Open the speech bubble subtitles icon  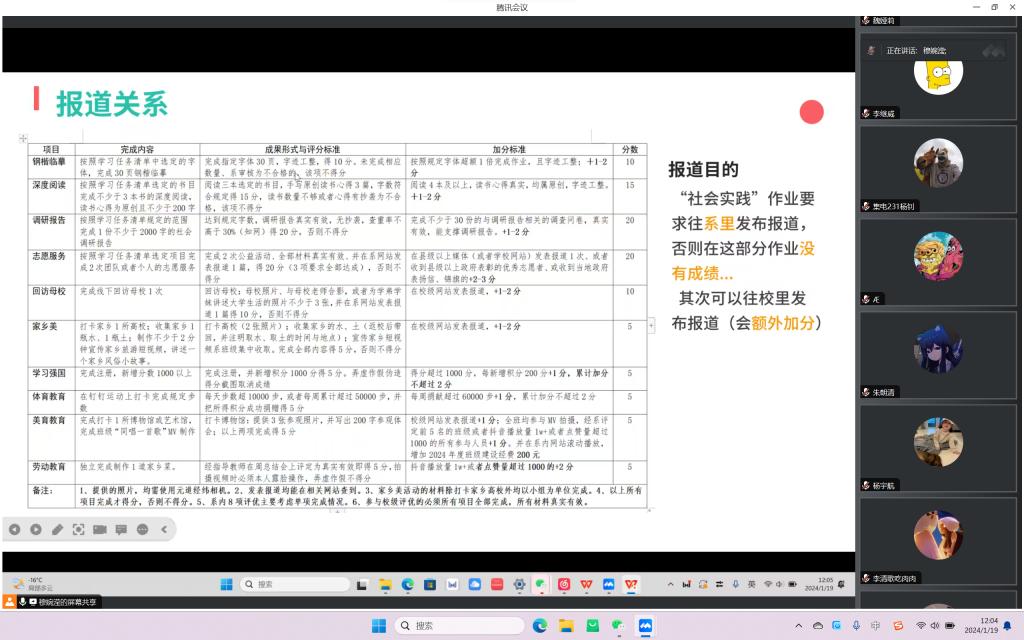point(120,529)
